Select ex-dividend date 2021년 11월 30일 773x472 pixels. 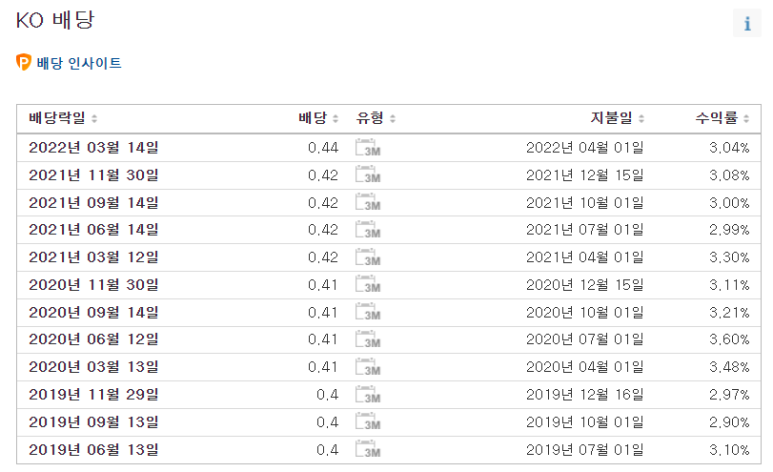pos(94,175)
